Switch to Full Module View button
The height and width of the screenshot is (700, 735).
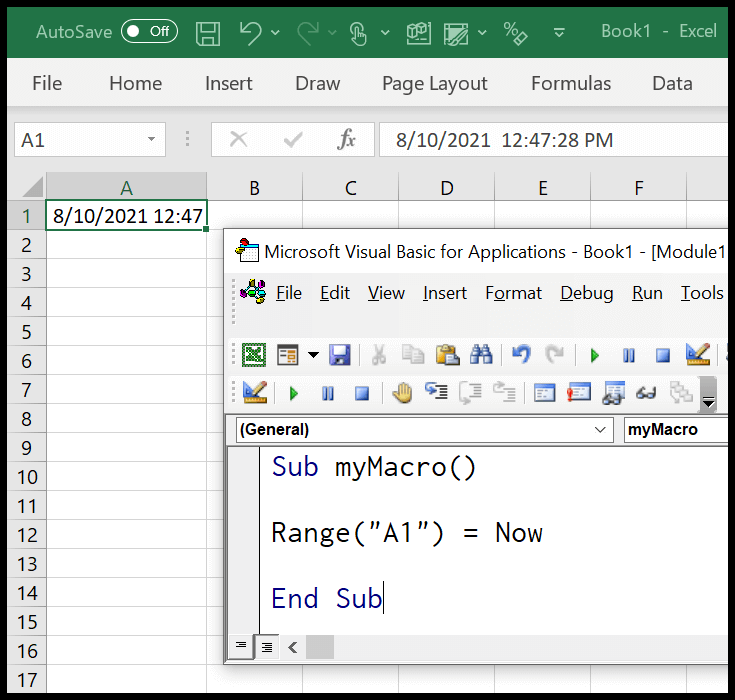tap(267, 647)
